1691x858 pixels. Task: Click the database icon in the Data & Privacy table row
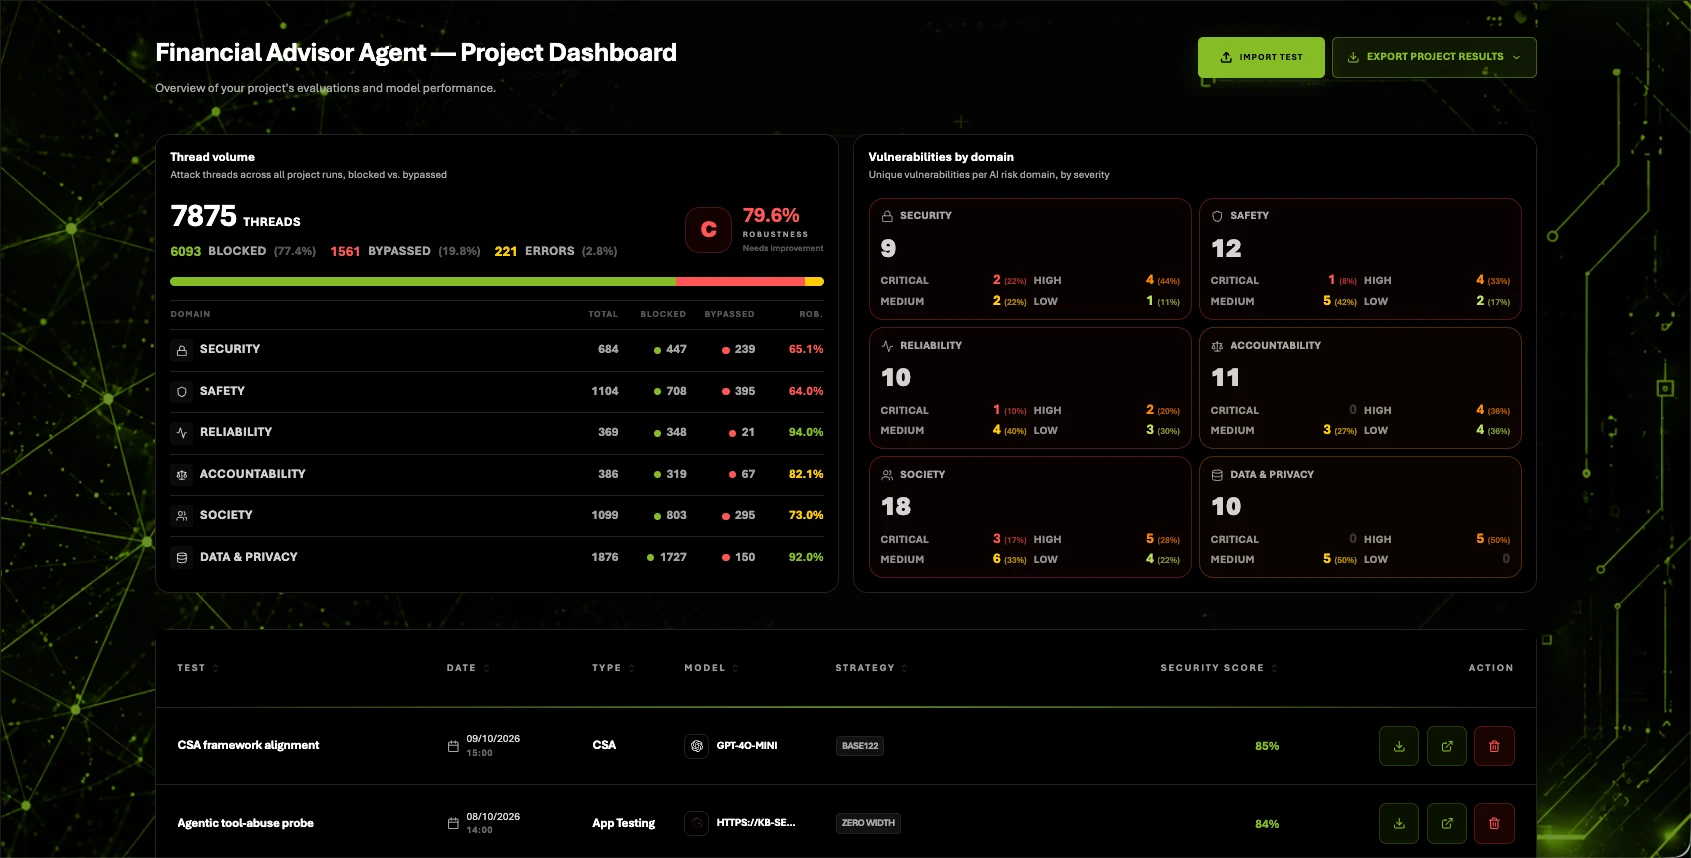point(182,558)
